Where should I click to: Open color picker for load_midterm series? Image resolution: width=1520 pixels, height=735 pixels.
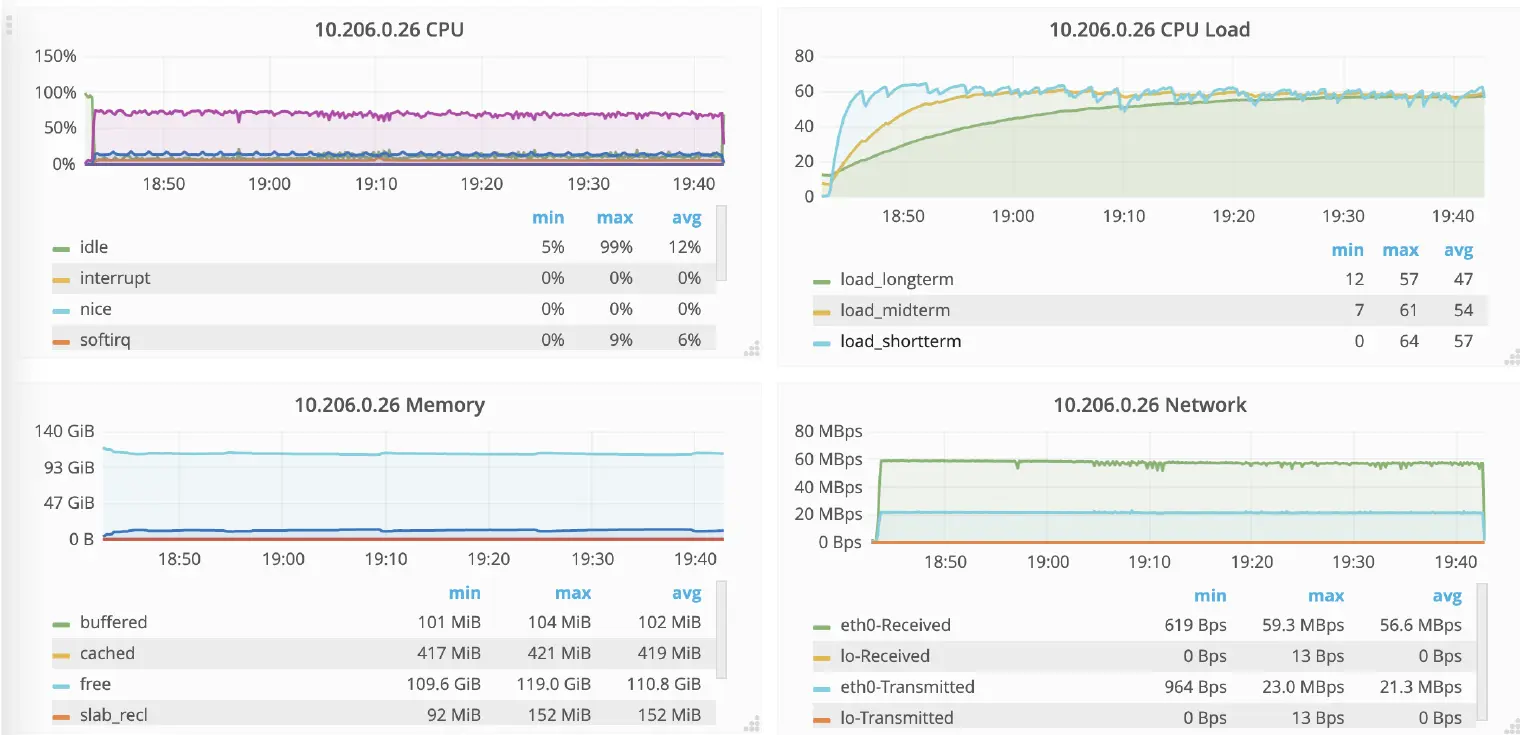point(822,312)
